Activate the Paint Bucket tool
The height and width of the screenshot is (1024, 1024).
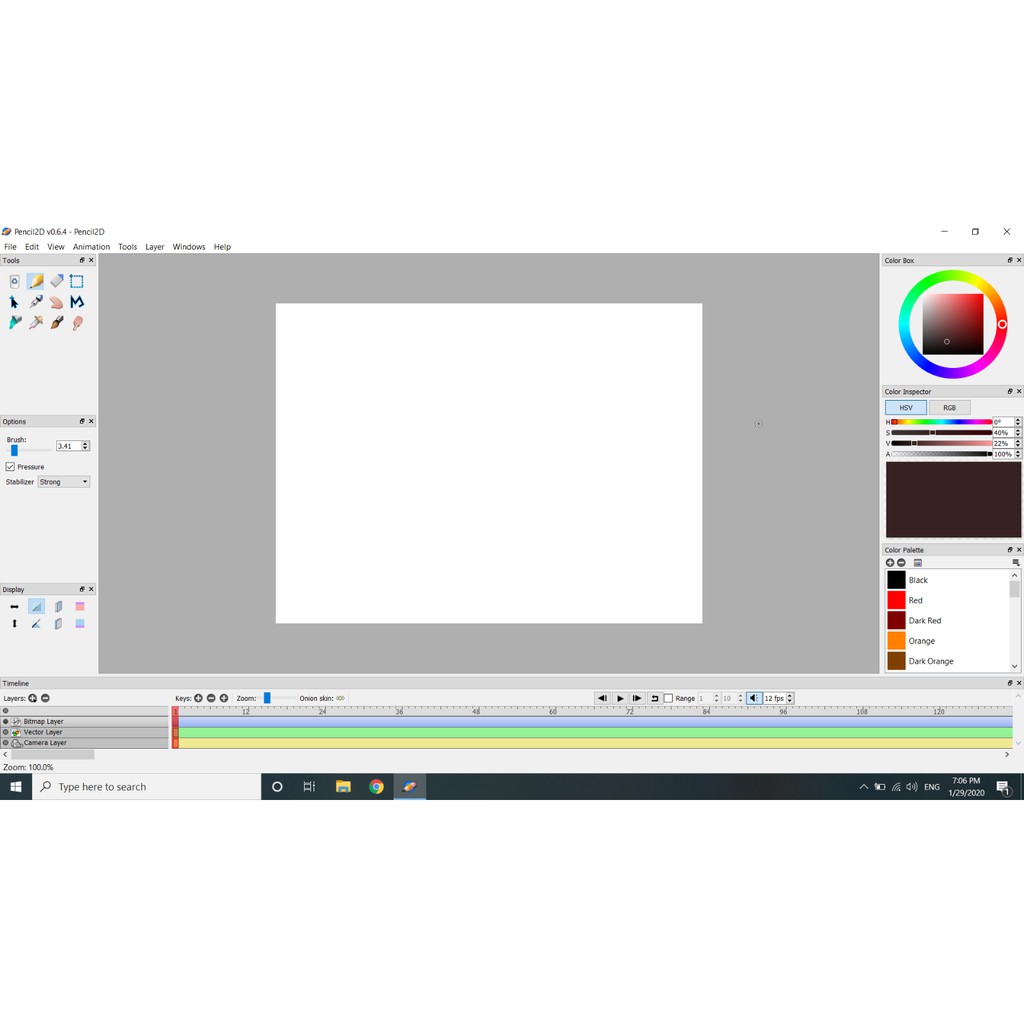pos(15,323)
